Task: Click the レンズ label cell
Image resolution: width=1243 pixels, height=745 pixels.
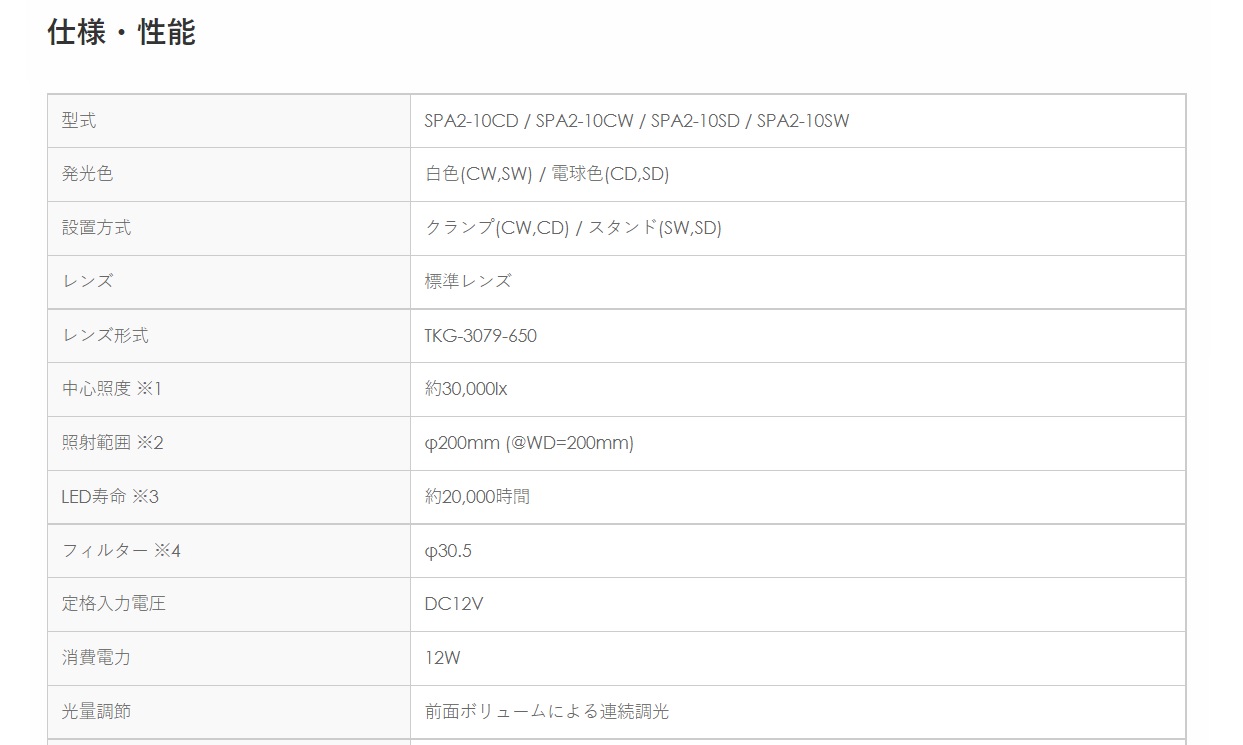Action: pyautogui.click(x=88, y=281)
